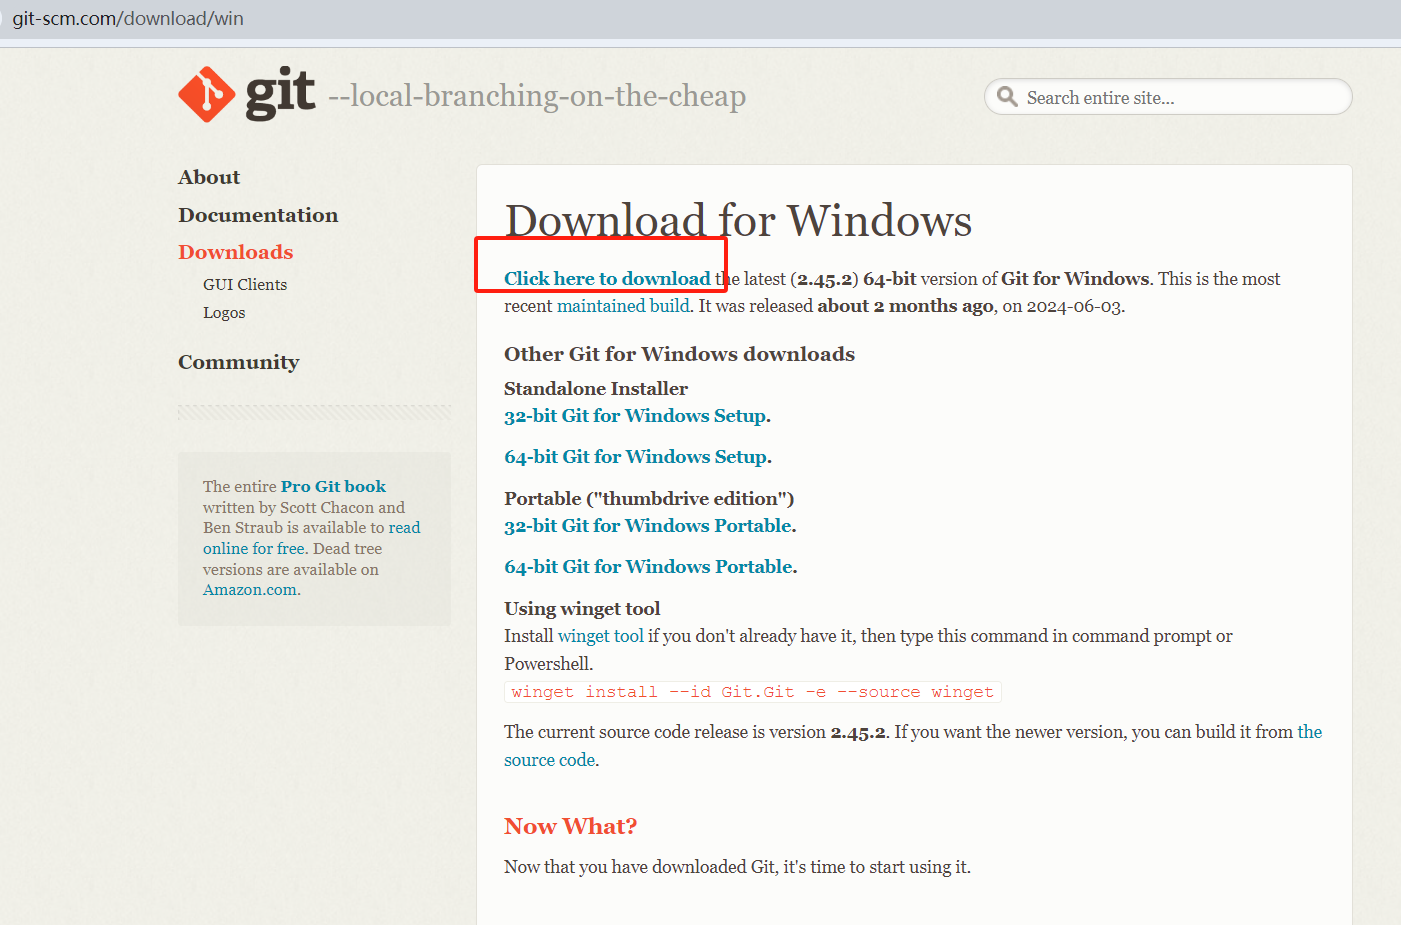Click the magnifying glass search icon
This screenshot has height=925, width=1401.
coord(1007,97)
